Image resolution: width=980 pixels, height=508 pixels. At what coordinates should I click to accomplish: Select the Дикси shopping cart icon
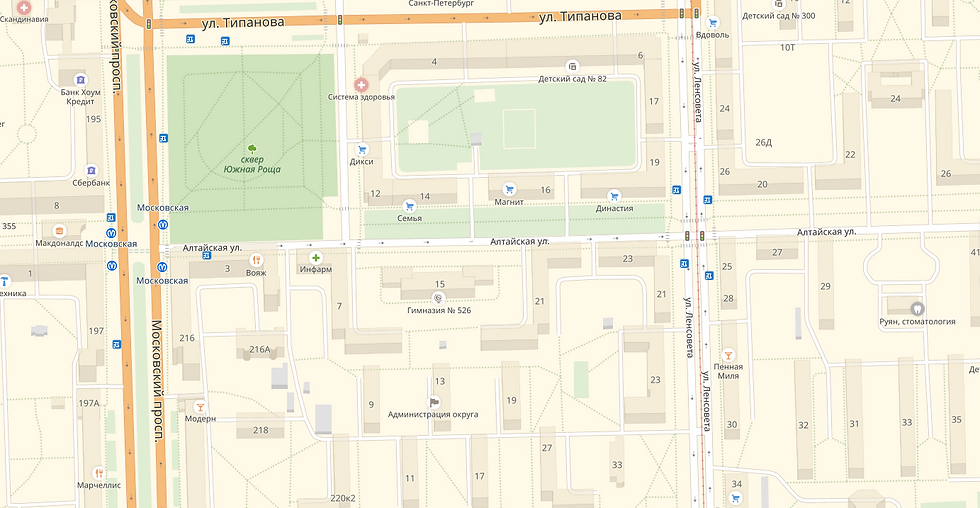click(x=361, y=150)
